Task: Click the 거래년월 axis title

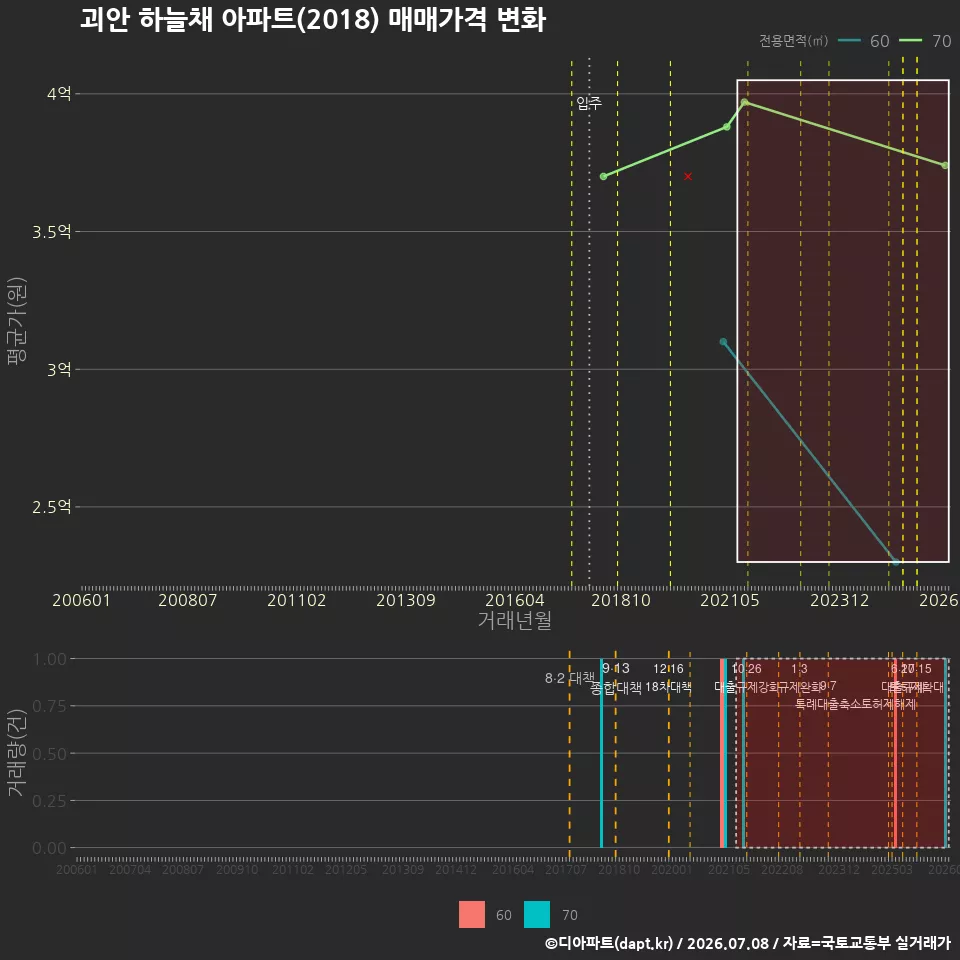Action: pos(515,620)
